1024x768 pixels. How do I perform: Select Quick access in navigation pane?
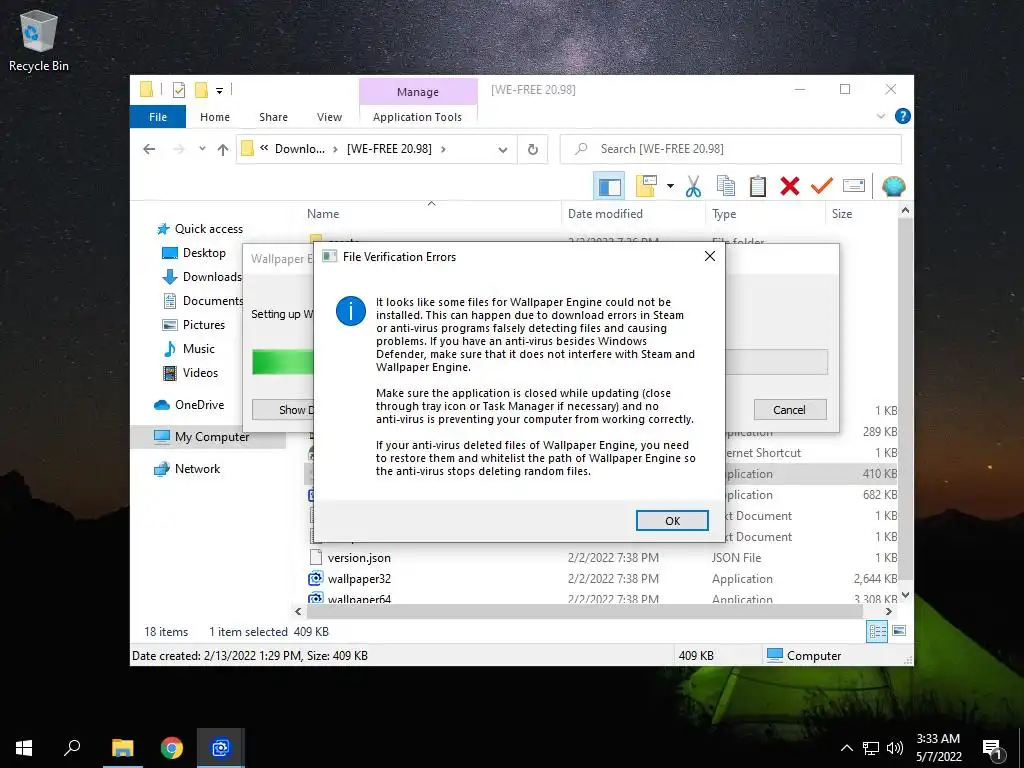[x=199, y=229]
